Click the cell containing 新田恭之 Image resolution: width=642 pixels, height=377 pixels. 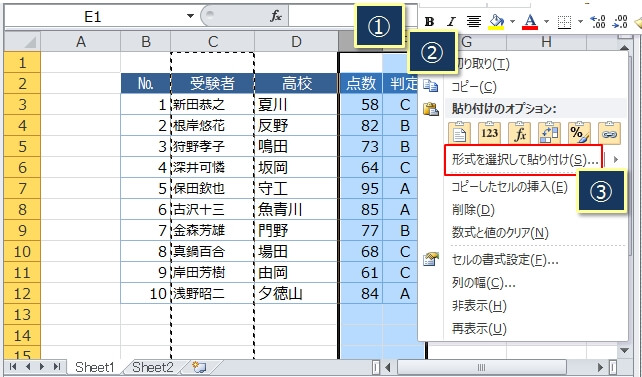tap(212, 104)
